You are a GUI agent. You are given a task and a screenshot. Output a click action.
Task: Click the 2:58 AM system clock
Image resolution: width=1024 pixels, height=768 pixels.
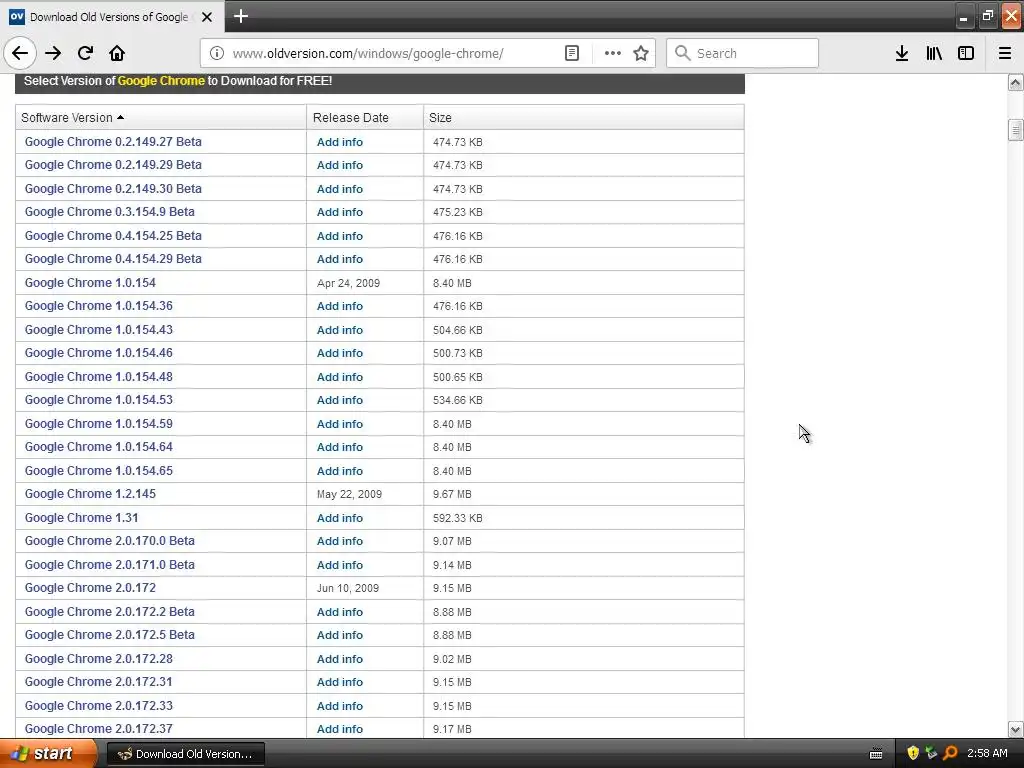[987, 753]
